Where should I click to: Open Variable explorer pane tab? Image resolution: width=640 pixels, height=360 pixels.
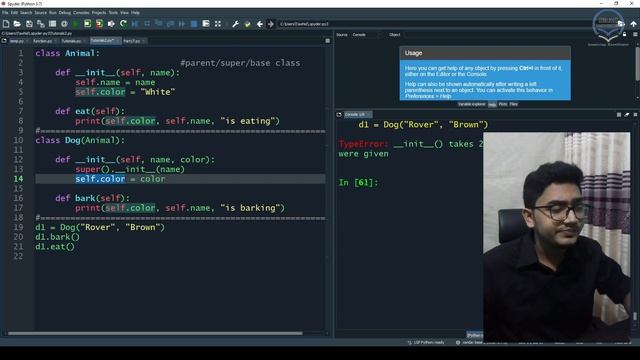[x=471, y=104]
